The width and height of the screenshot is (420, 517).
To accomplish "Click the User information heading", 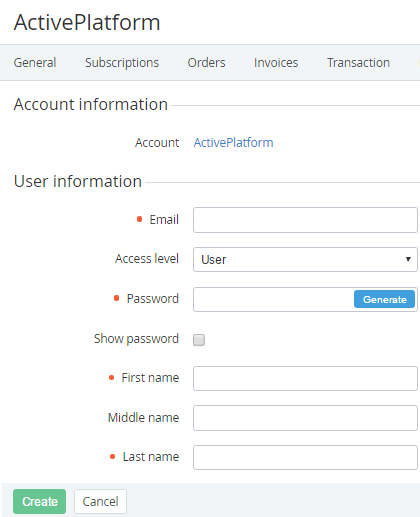I will click(x=78, y=181).
